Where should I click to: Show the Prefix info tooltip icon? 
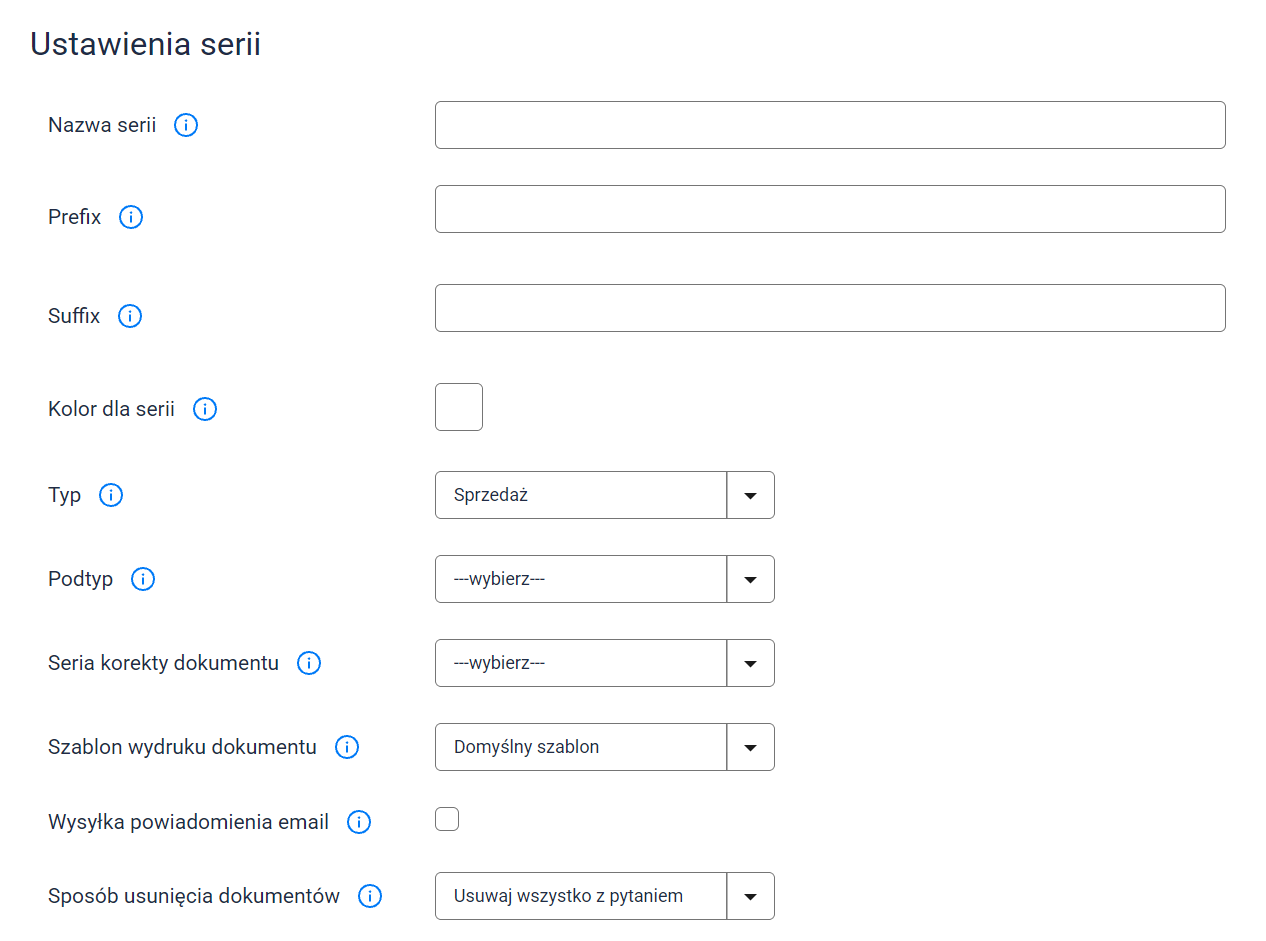pyautogui.click(x=131, y=217)
